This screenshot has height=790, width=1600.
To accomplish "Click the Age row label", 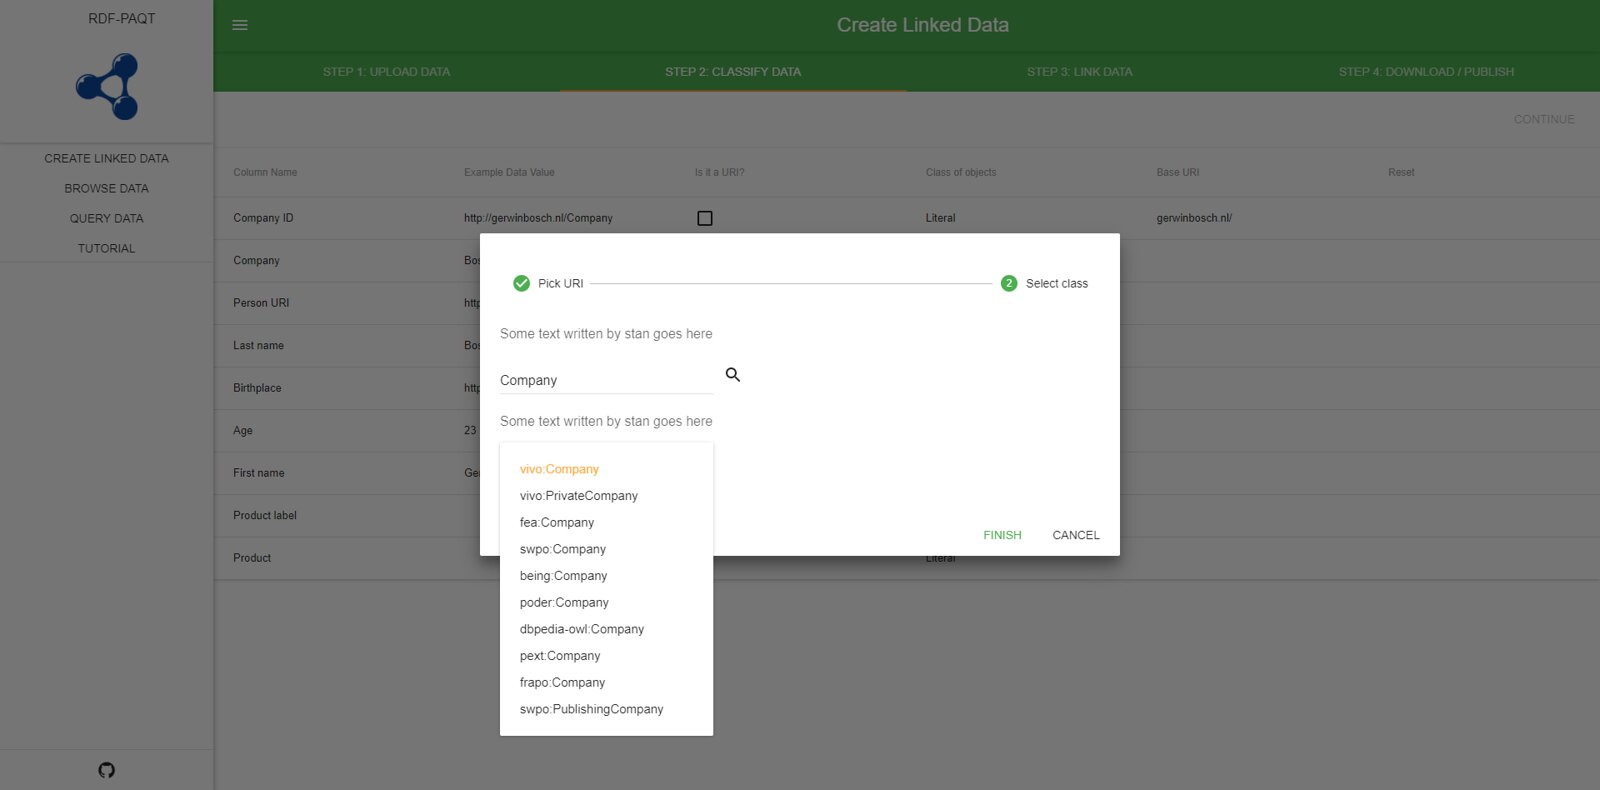I will [243, 431].
